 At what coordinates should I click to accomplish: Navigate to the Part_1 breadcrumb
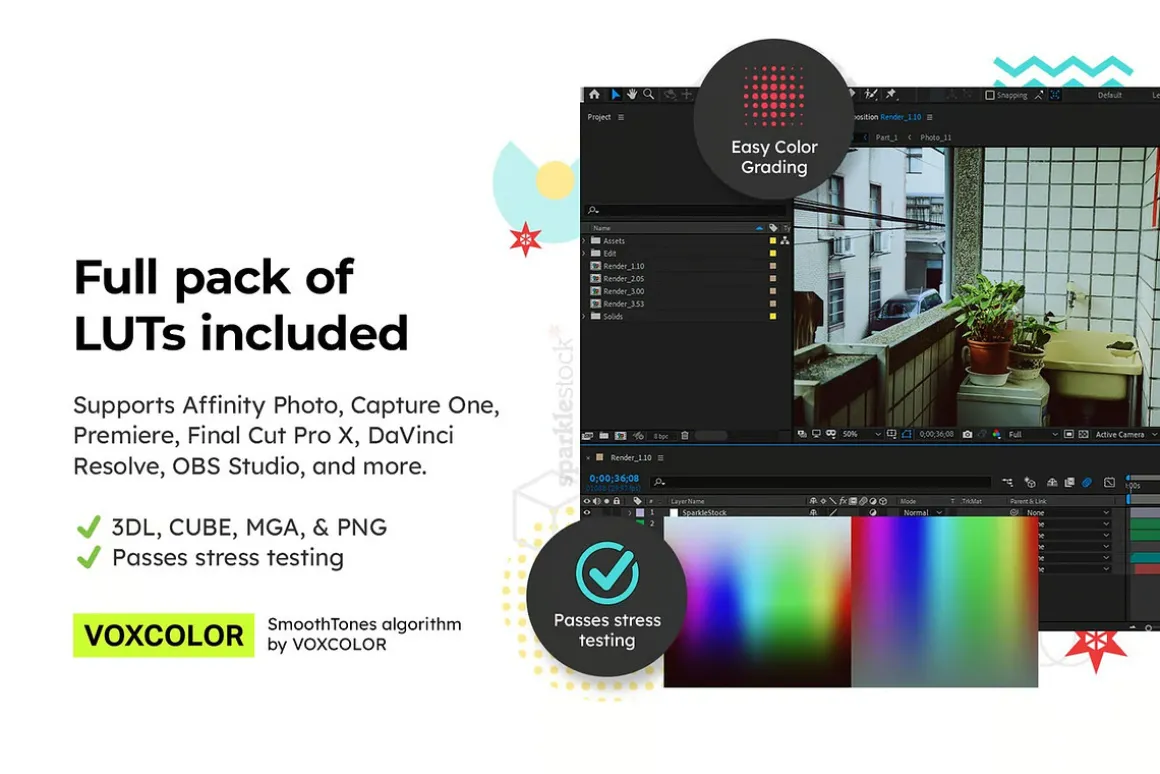[x=886, y=138]
